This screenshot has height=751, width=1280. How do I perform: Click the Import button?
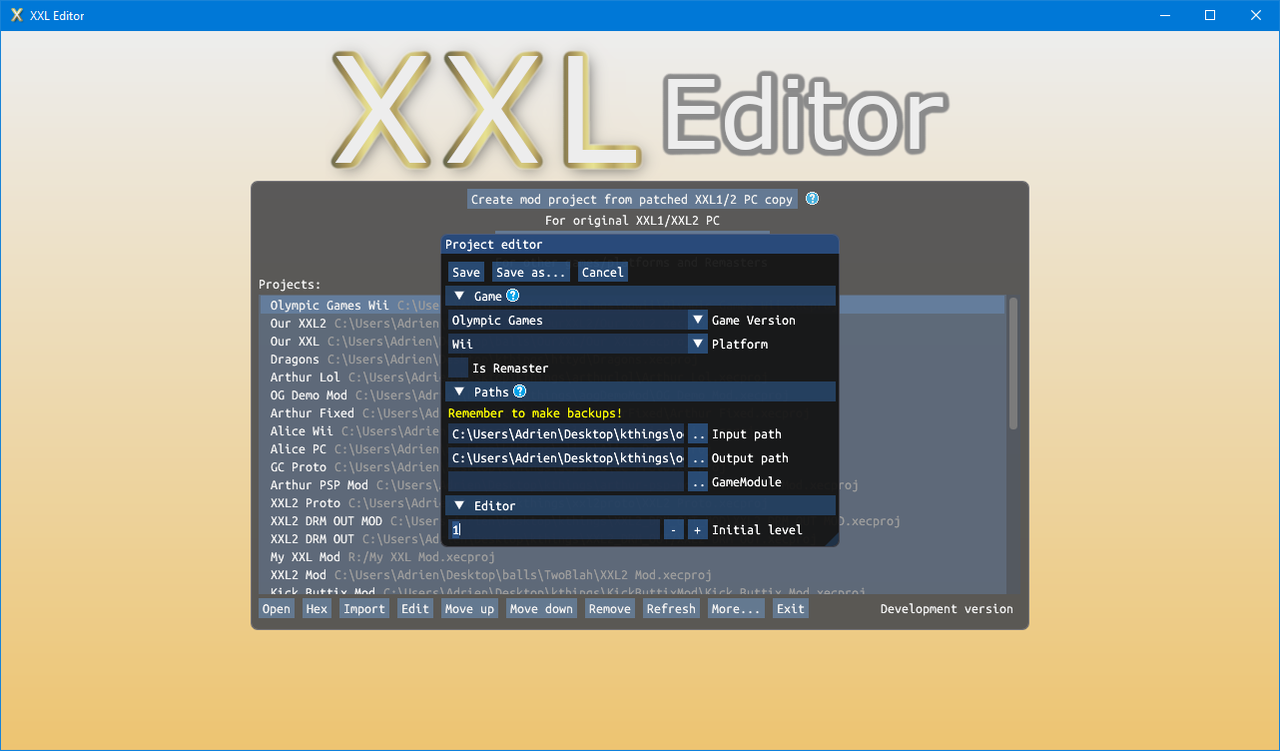pos(364,608)
